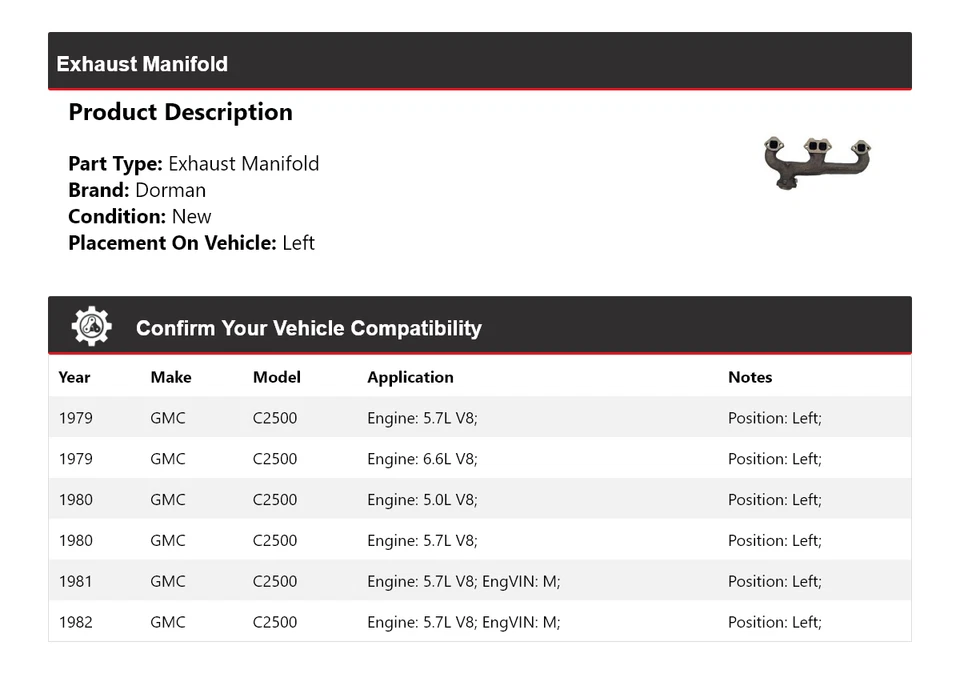Click the Year column header

click(x=74, y=377)
